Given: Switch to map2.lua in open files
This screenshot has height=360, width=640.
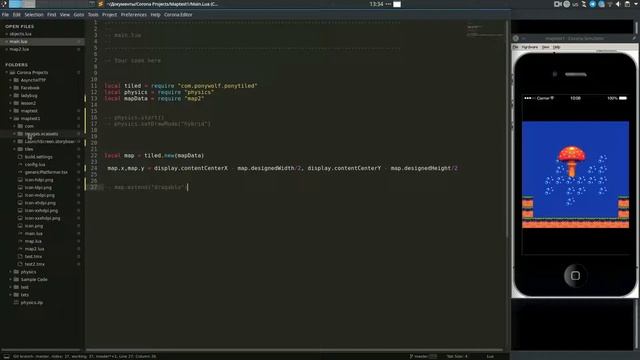Looking at the screenshot, I should click(19, 49).
